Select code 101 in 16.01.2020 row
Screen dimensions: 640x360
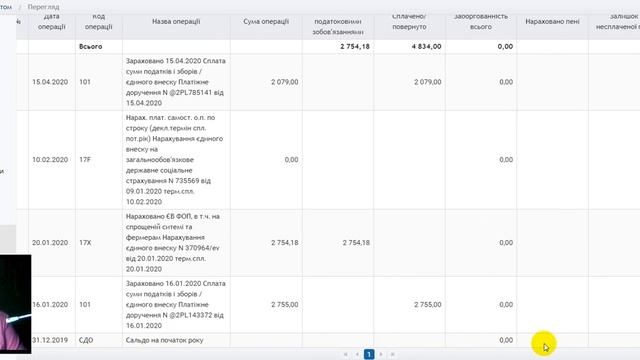click(x=85, y=305)
